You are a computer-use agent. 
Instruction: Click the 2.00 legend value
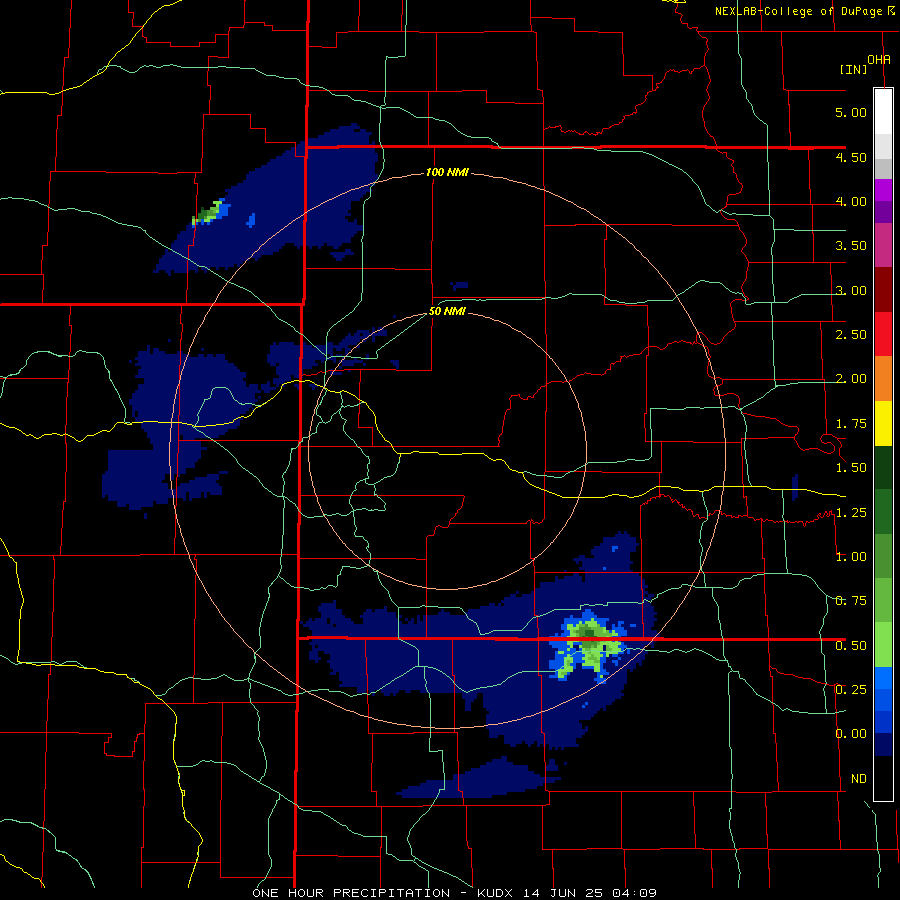pos(851,379)
